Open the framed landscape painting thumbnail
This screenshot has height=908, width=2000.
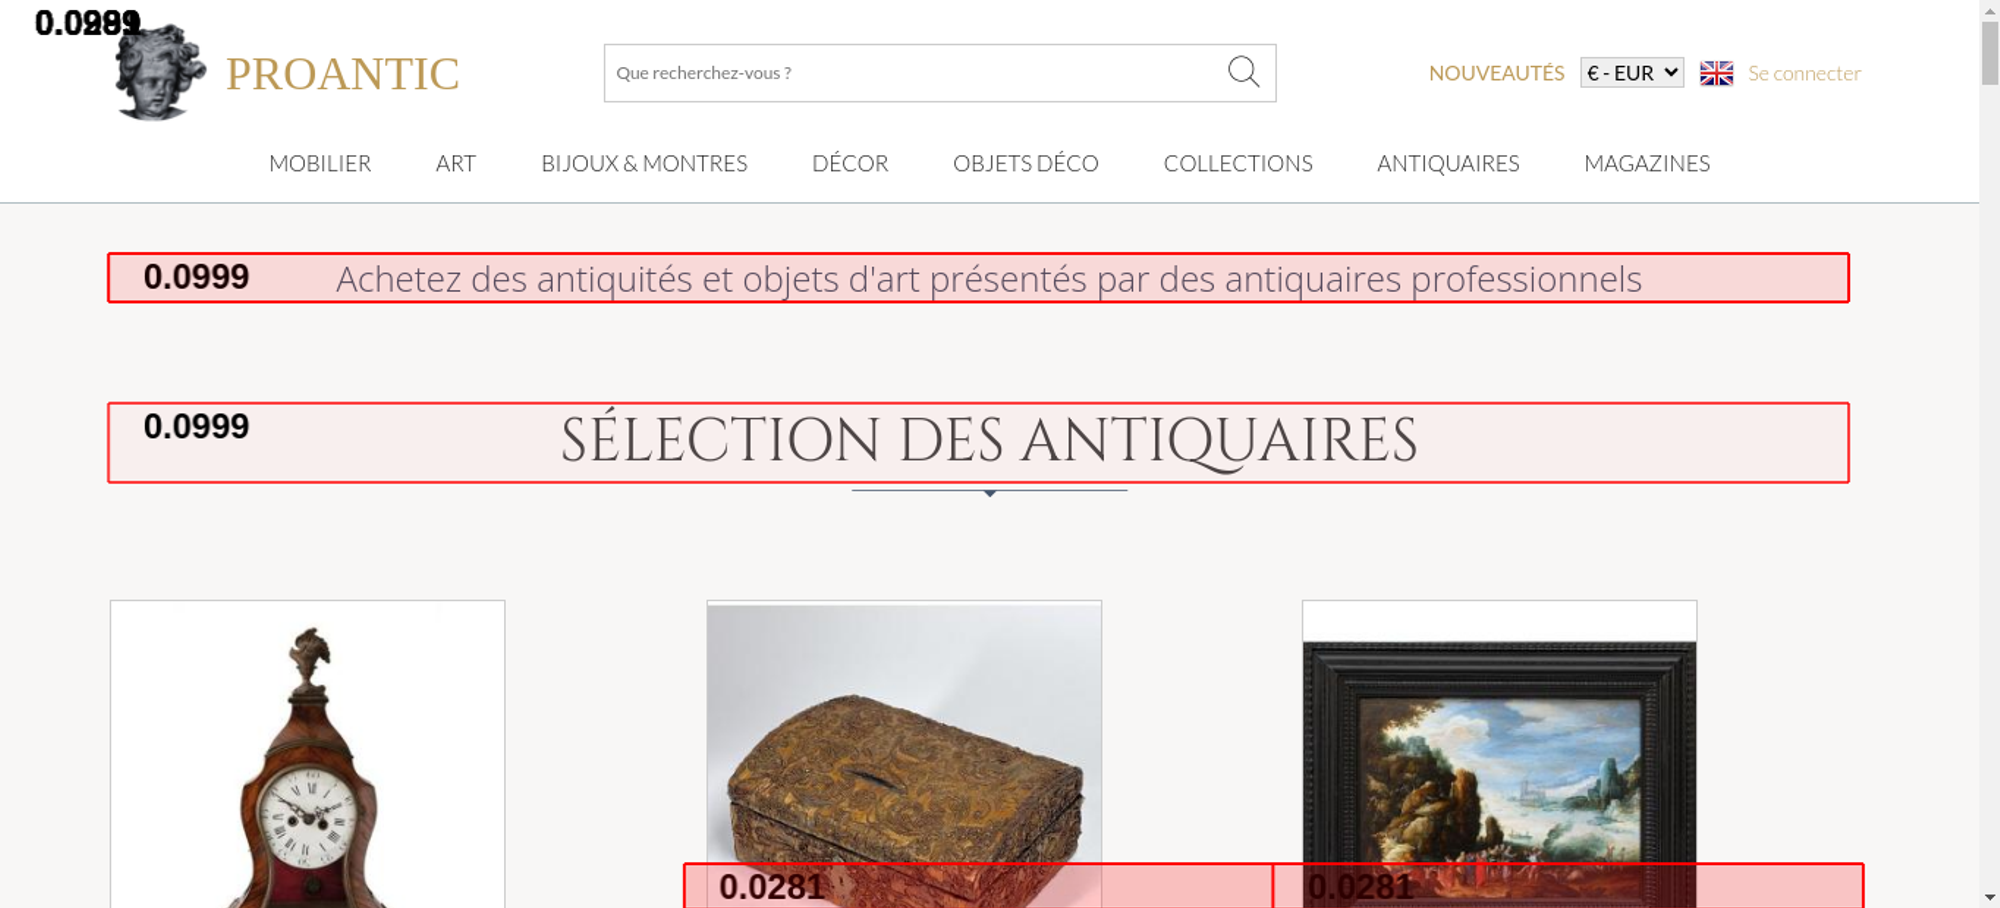point(1499,750)
